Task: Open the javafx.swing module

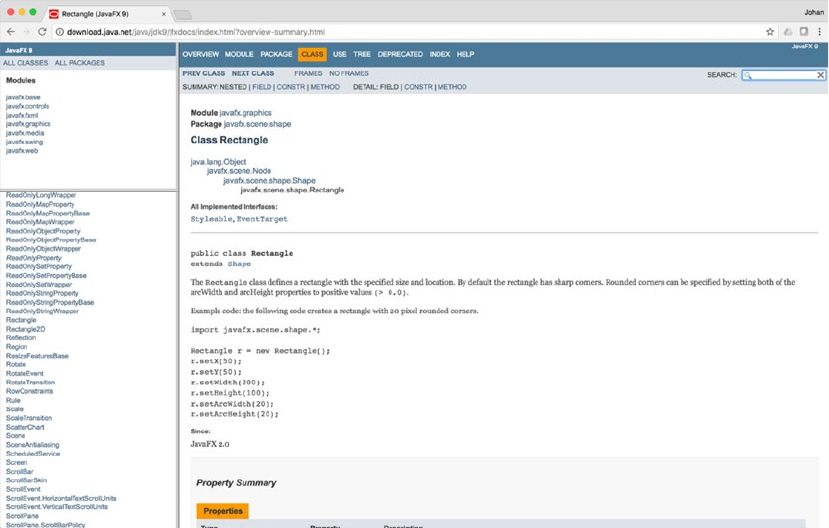Action: 24,142
